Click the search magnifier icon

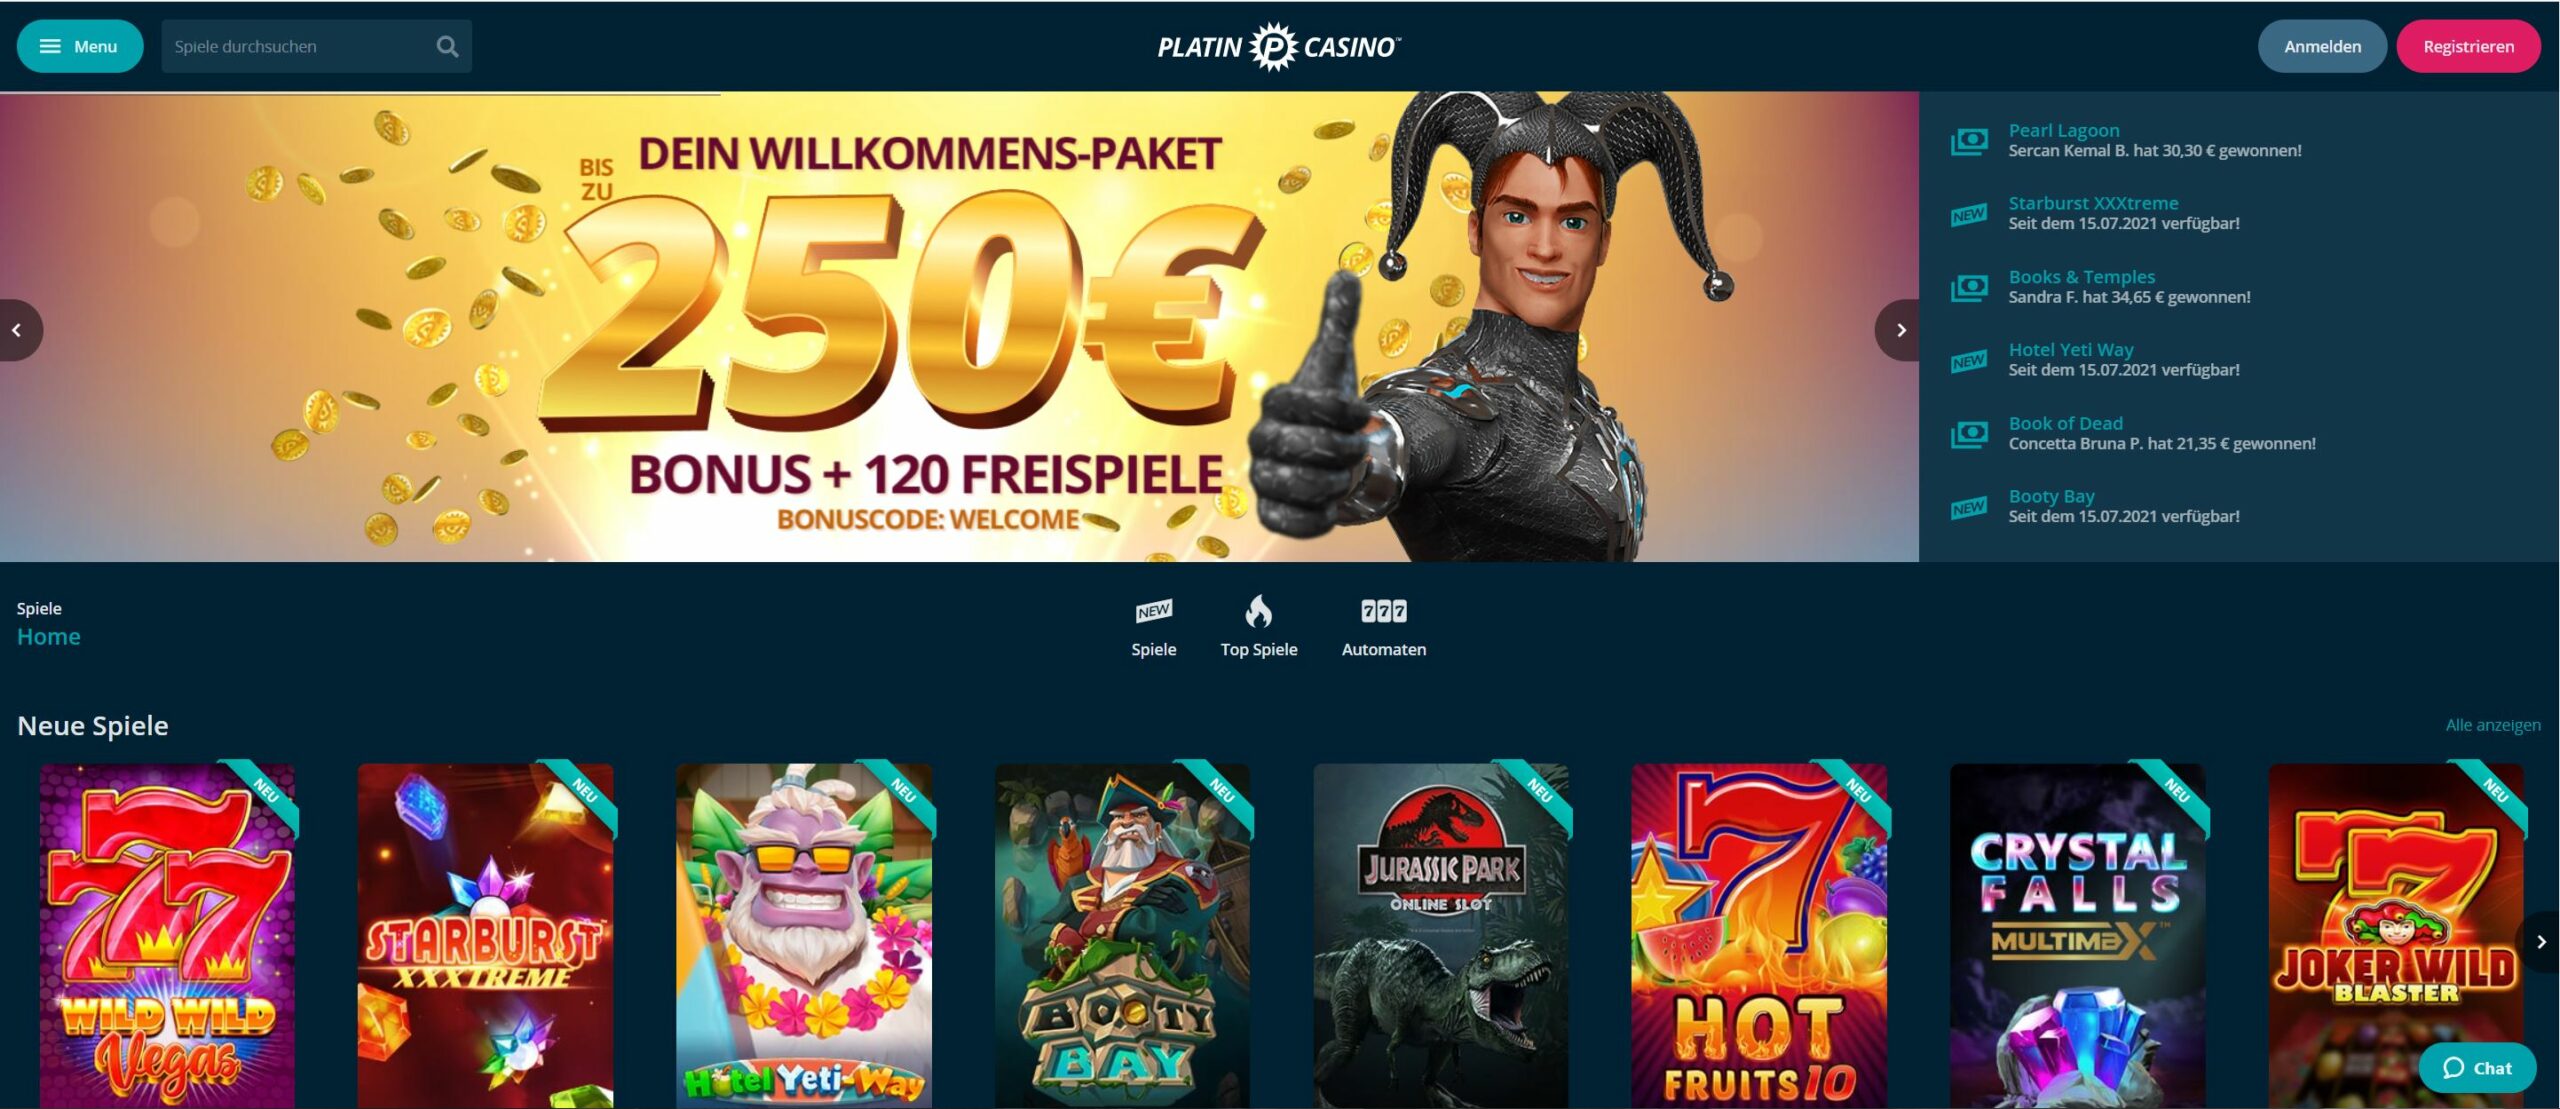447,46
